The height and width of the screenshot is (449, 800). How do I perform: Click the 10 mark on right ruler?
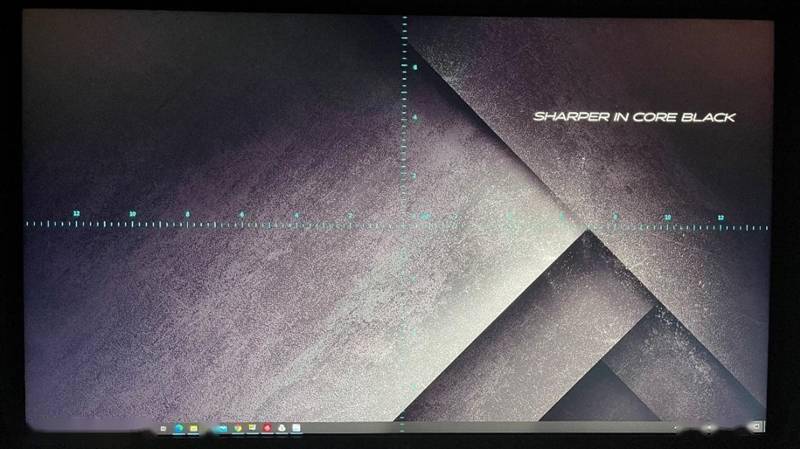[667, 217]
